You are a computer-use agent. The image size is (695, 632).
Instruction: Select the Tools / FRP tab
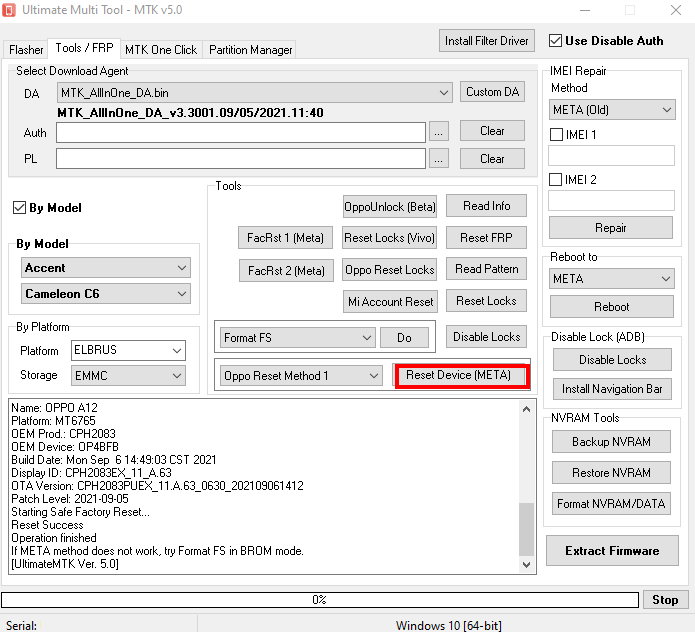coord(84,48)
